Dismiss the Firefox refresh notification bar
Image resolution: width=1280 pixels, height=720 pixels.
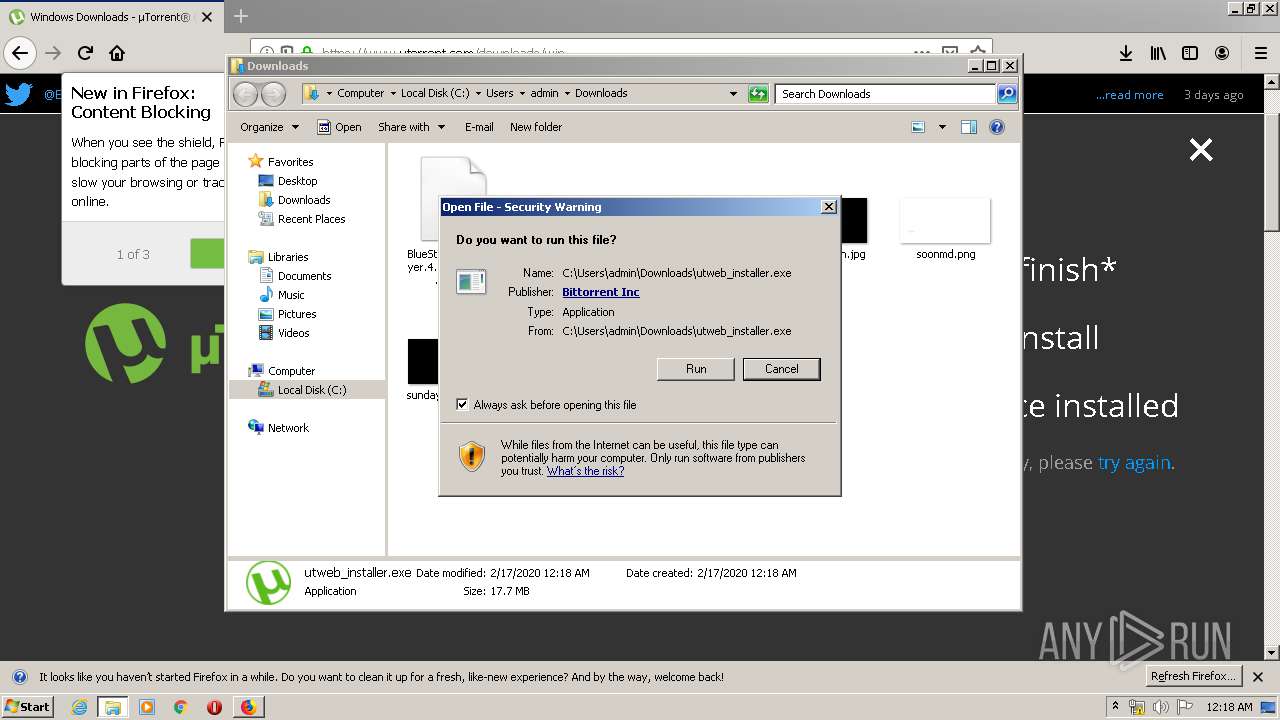1258,677
